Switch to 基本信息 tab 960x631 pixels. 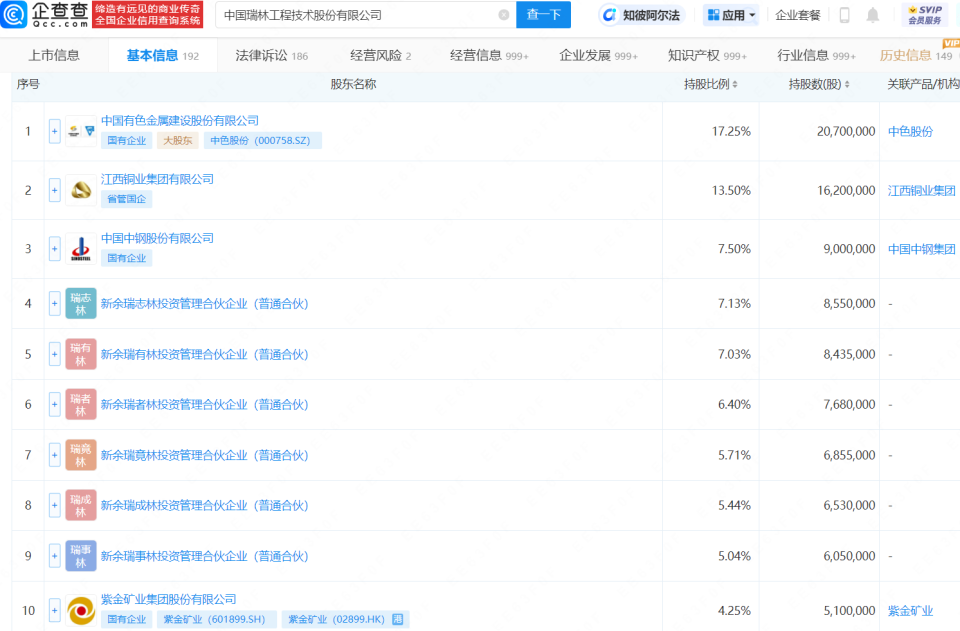pos(162,56)
